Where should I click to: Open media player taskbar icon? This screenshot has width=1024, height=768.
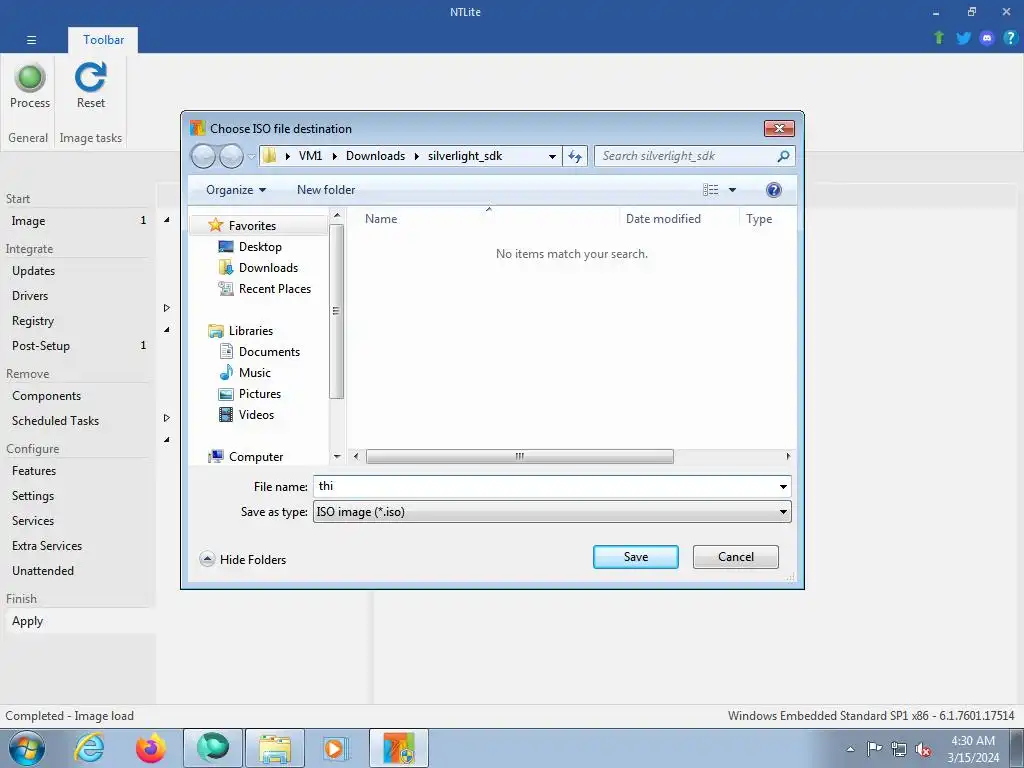pos(337,748)
